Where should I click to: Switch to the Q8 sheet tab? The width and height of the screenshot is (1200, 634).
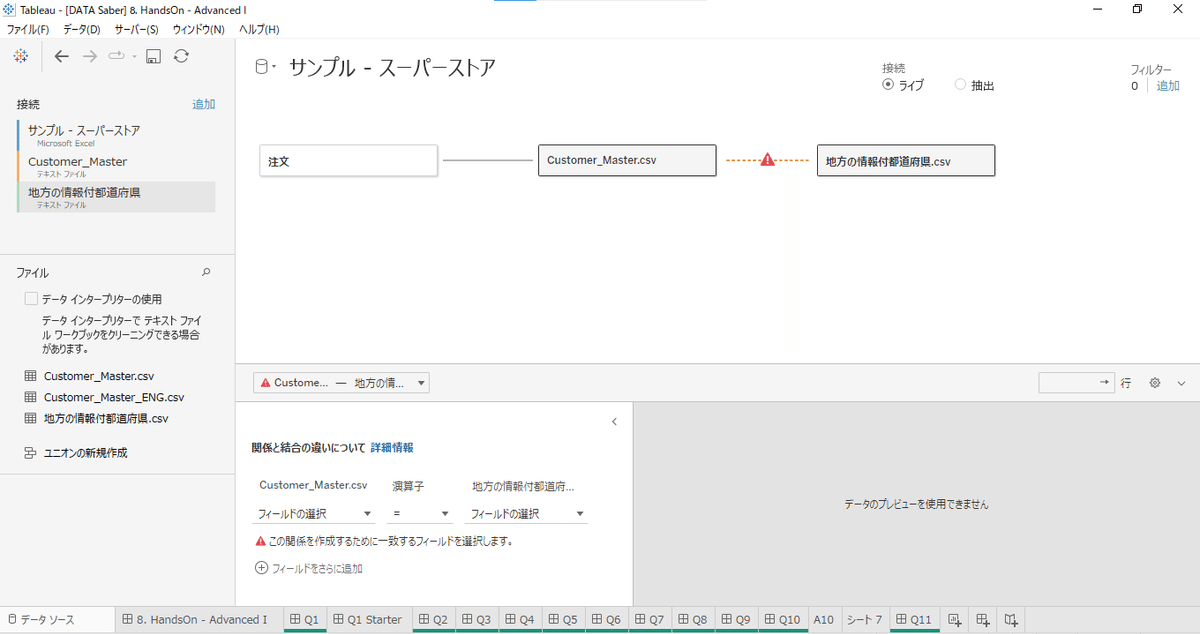click(x=692, y=620)
